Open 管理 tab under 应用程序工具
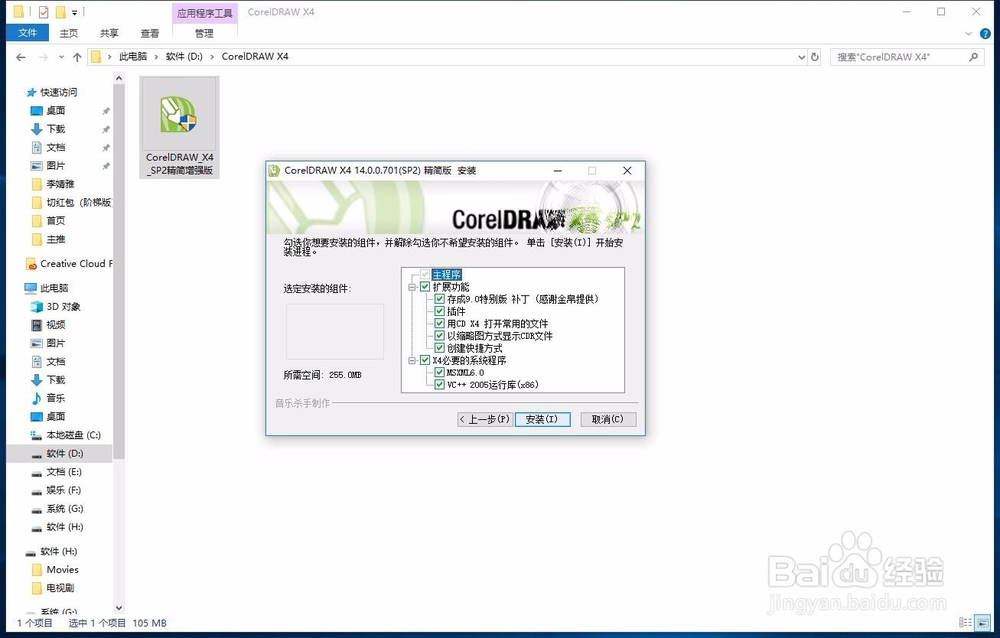This screenshot has height=638, width=1000. point(204,33)
